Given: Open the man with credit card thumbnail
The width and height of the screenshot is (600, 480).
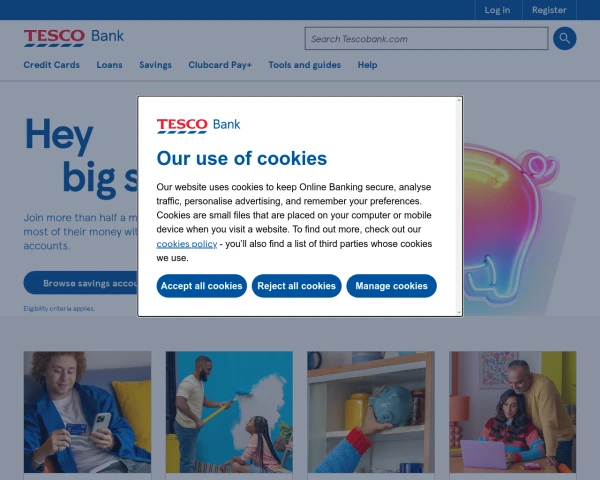Looking at the screenshot, I should click(87, 412).
